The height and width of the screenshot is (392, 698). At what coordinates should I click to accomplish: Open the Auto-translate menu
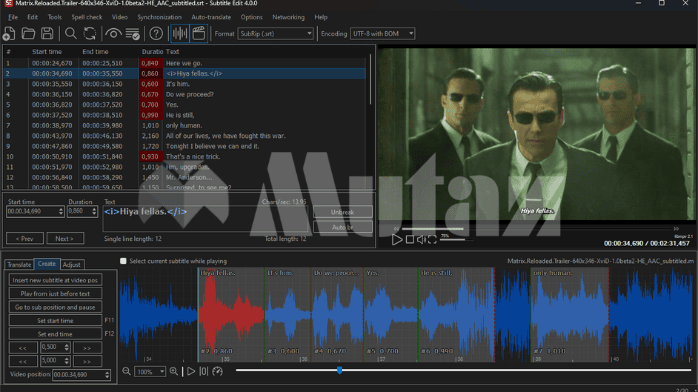211,17
